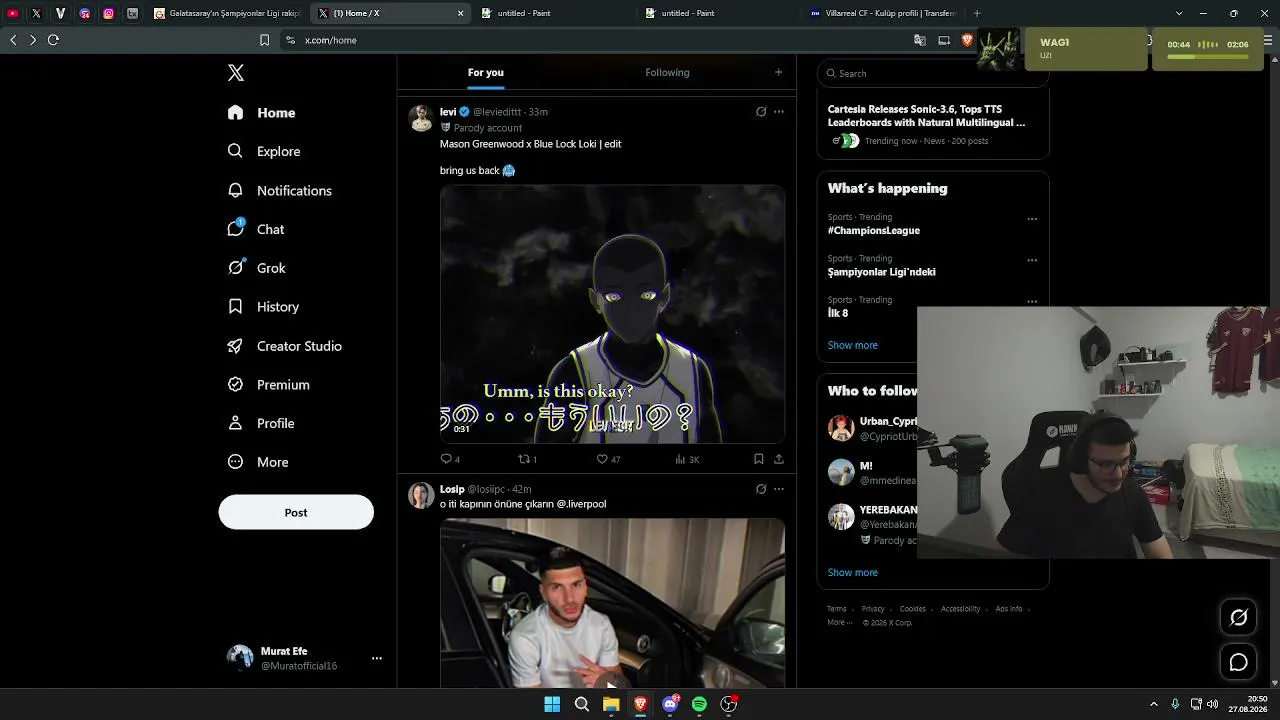Reply to levi's post

tap(450, 459)
